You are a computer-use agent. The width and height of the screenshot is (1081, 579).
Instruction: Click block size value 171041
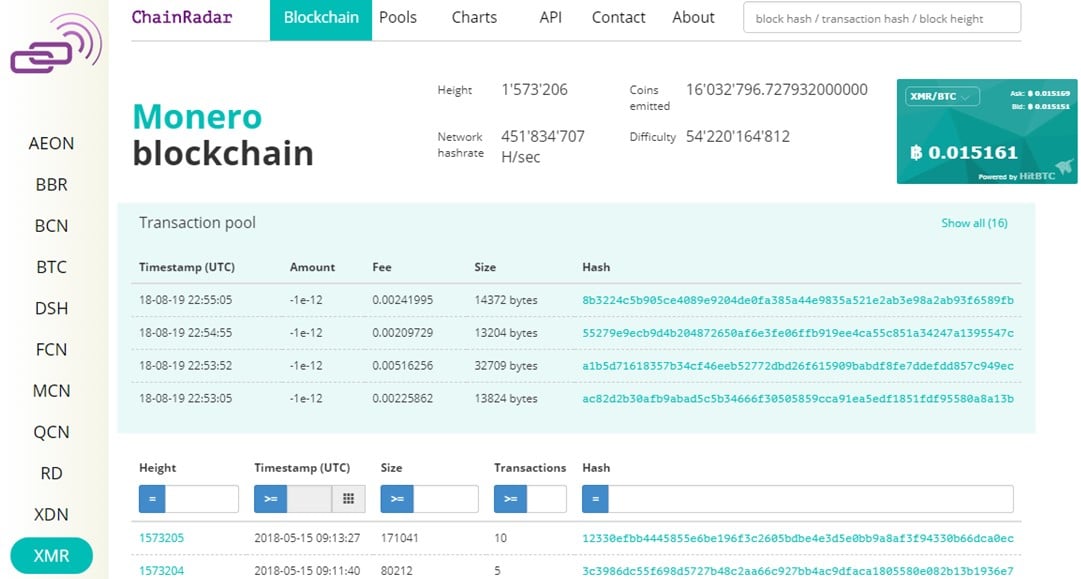click(x=399, y=538)
